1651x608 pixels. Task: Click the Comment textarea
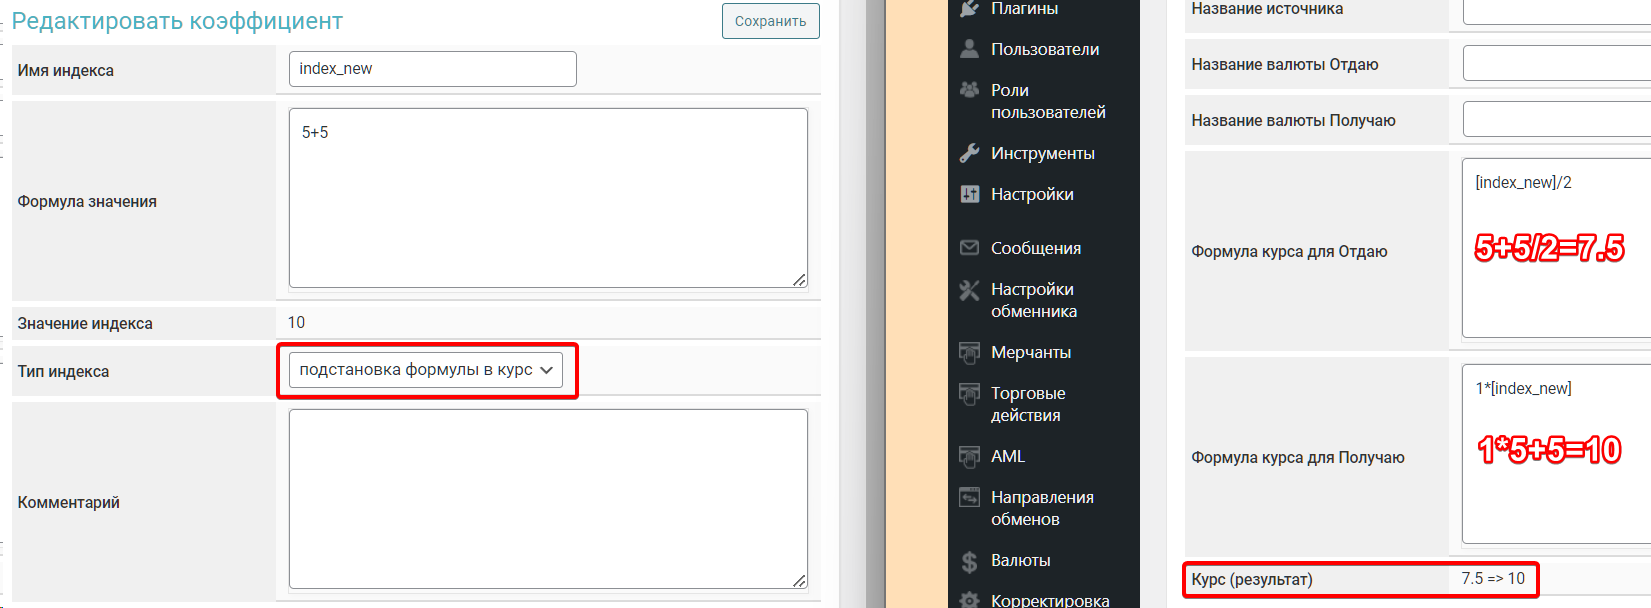(547, 498)
